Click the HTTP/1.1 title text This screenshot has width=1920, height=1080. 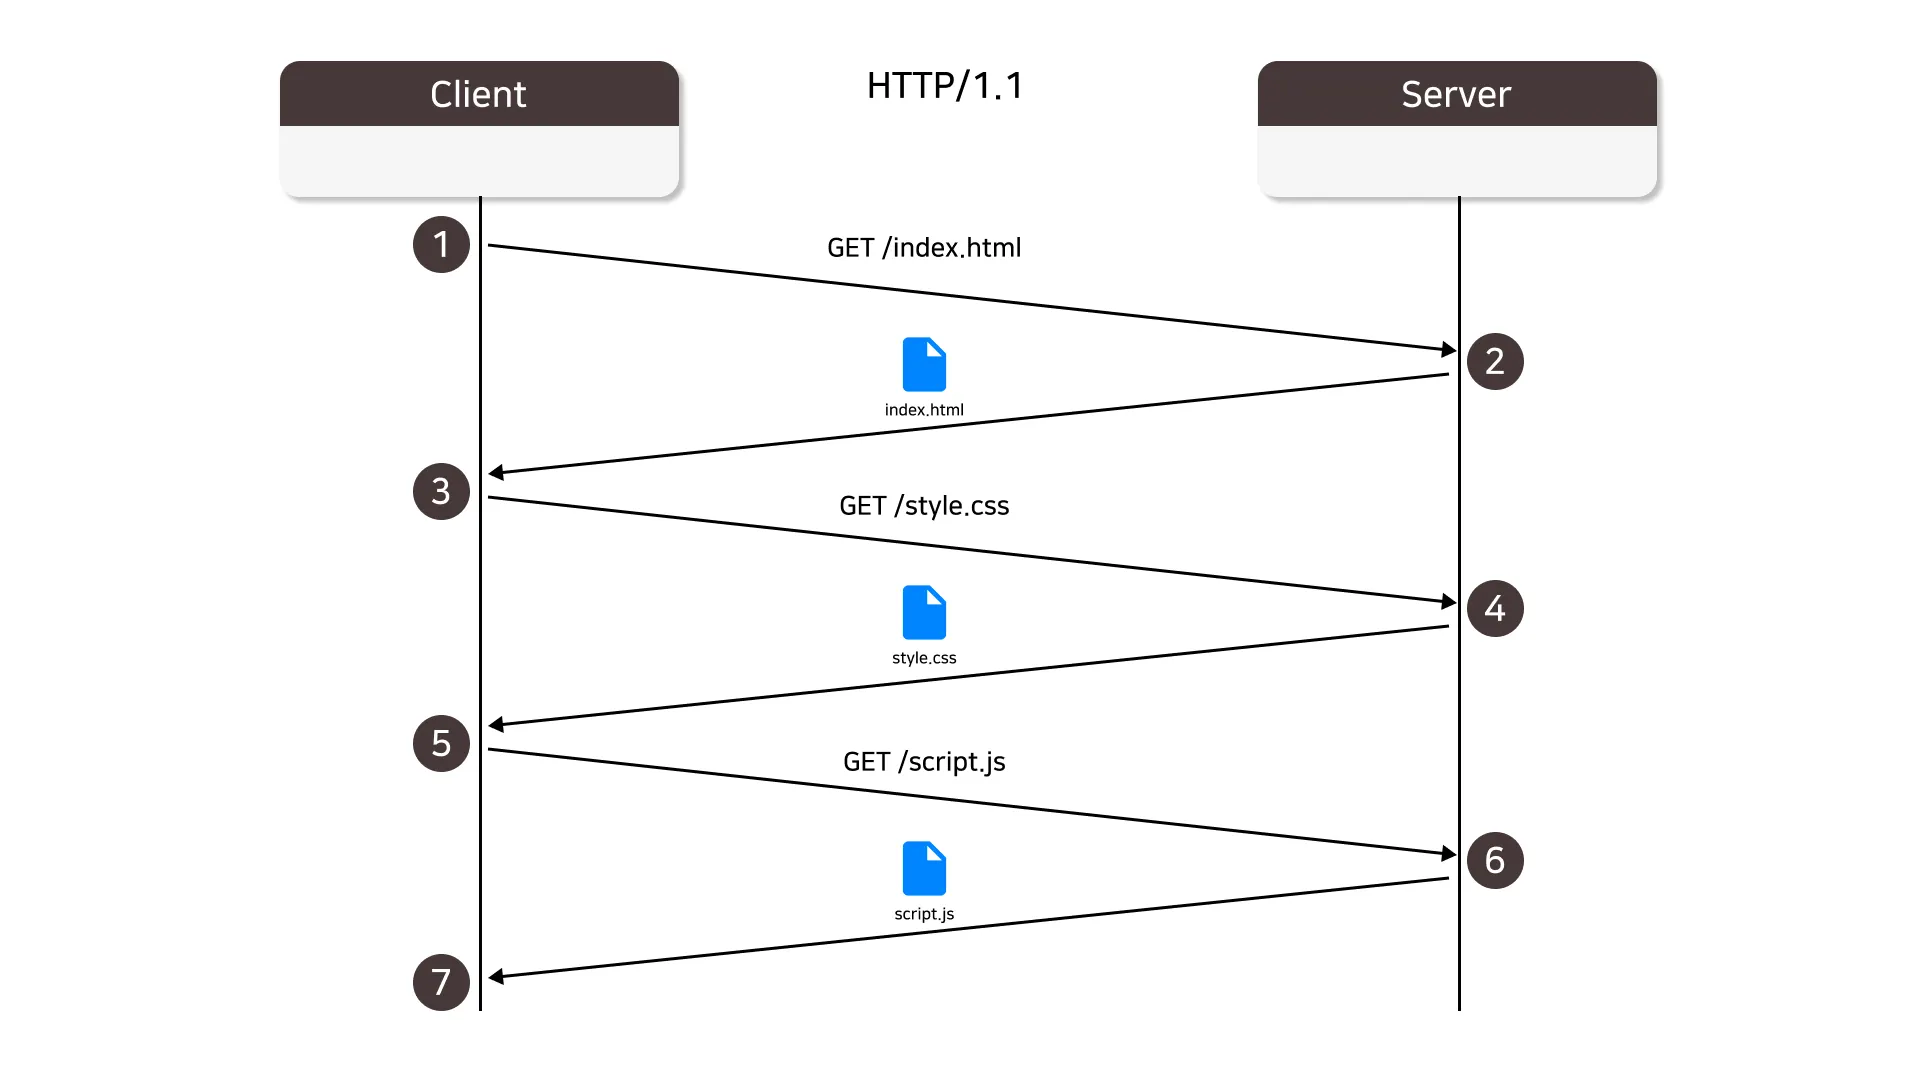[945, 86]
